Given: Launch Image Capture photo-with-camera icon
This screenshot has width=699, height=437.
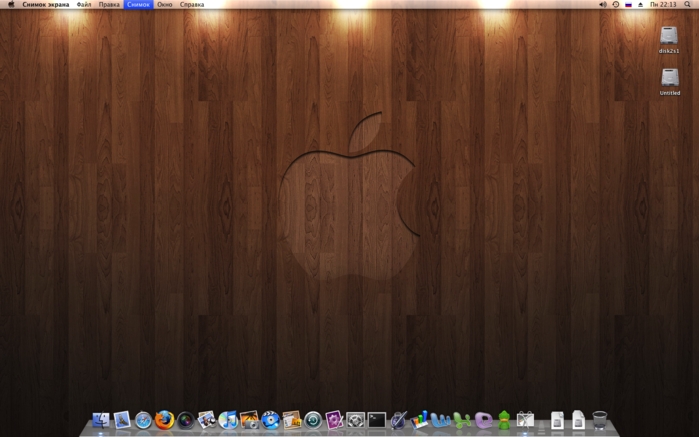Looking at the screenshot, I should coord(249,420).
